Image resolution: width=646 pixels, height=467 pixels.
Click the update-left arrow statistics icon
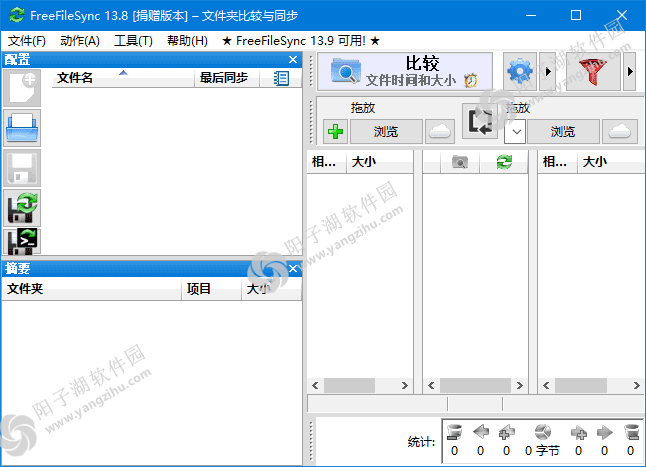click(x=480, y=432)
